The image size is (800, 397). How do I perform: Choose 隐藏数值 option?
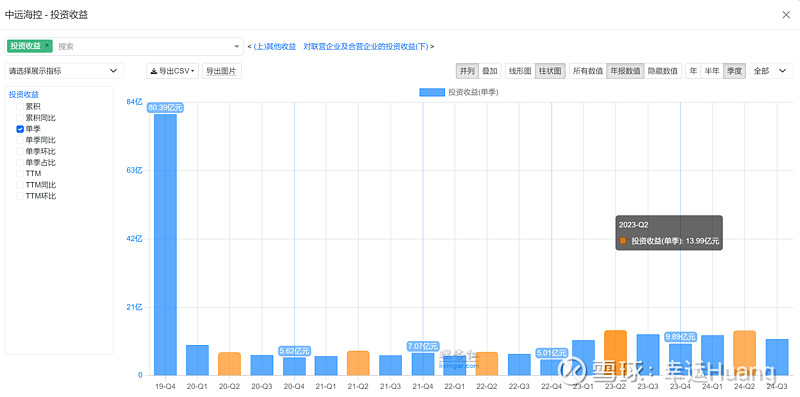coord(663,71)
